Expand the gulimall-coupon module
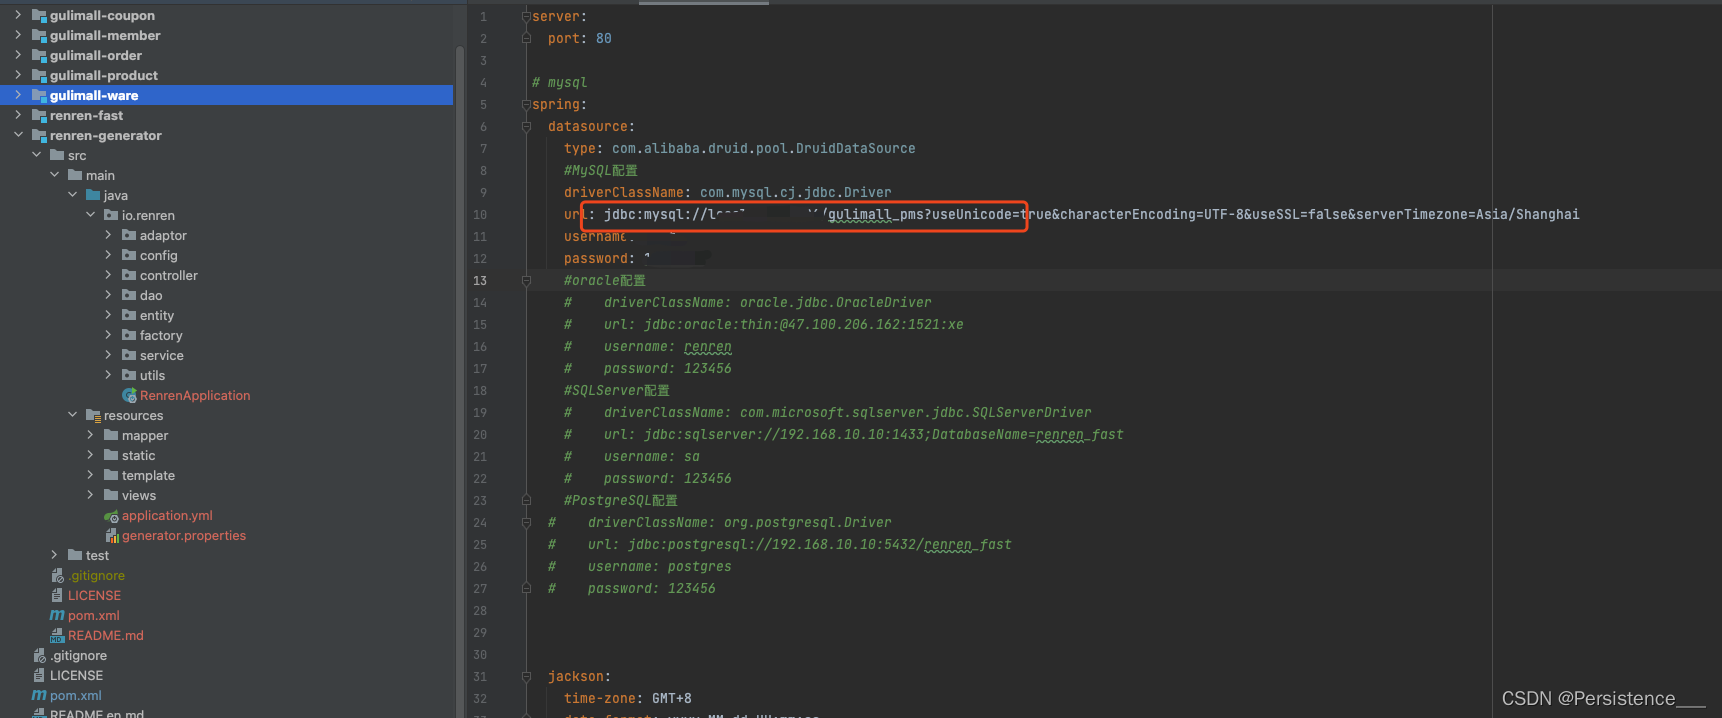1722x718 pixels. (x=18, y=15)
